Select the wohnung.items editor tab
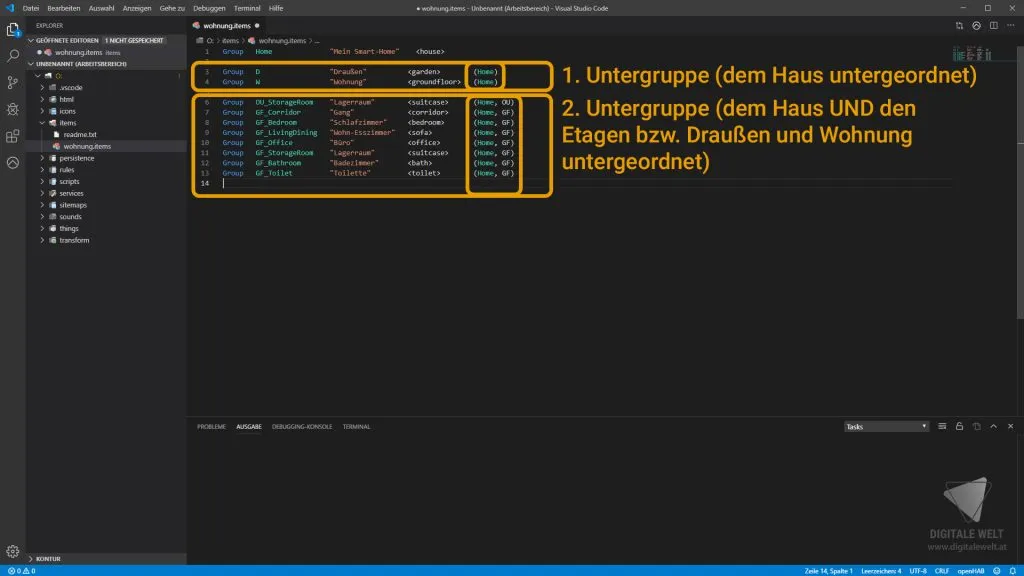Screen dimensions: 1024x576 pos(227,25)
